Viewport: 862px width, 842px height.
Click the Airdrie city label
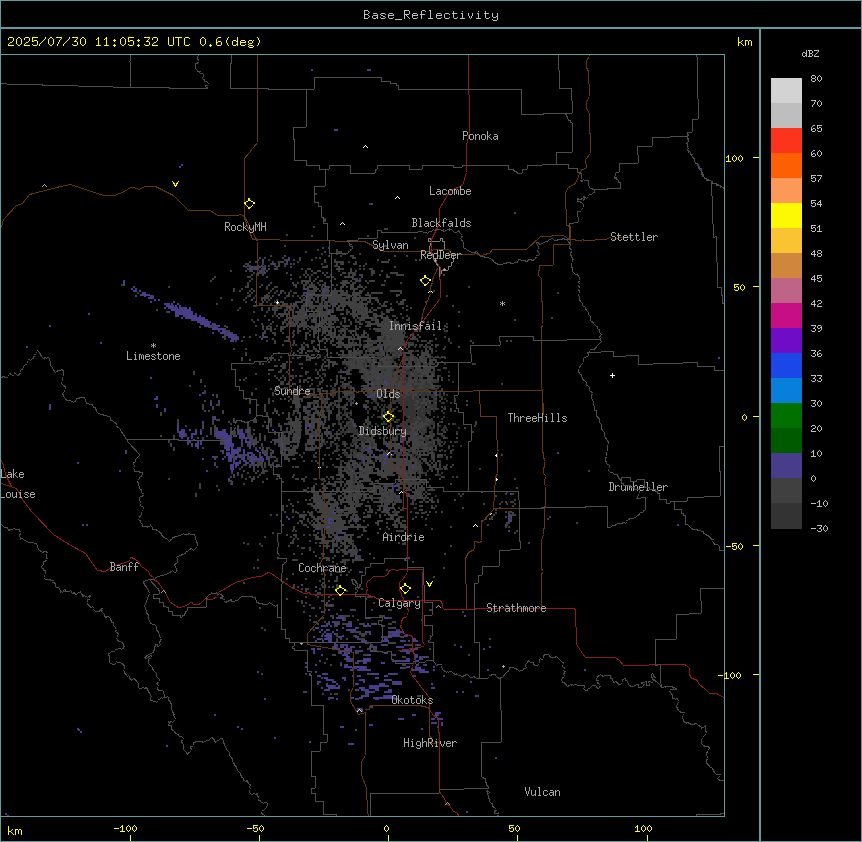pos(404,537)
